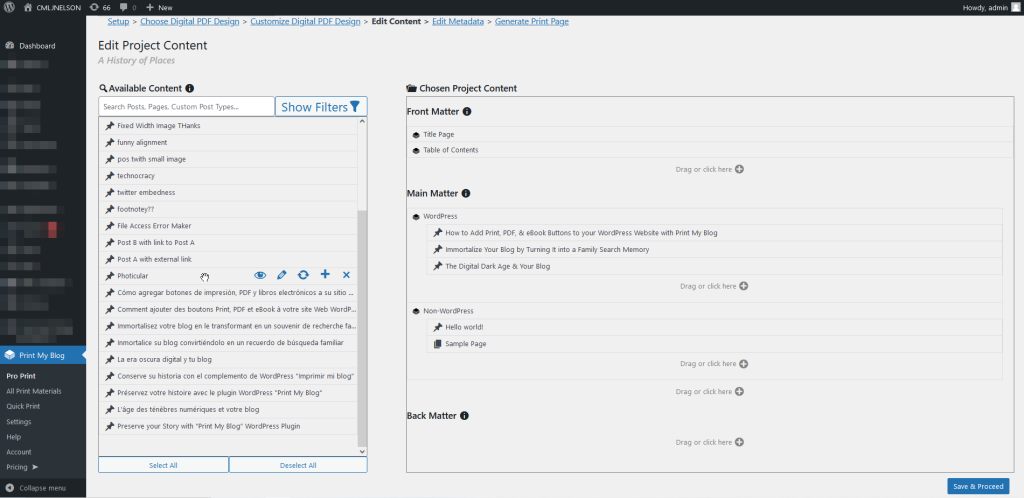Open the CMLJNELSON site home link
Screen dimensions: 1024x498
pyautogui.click(x=52, y=7)
